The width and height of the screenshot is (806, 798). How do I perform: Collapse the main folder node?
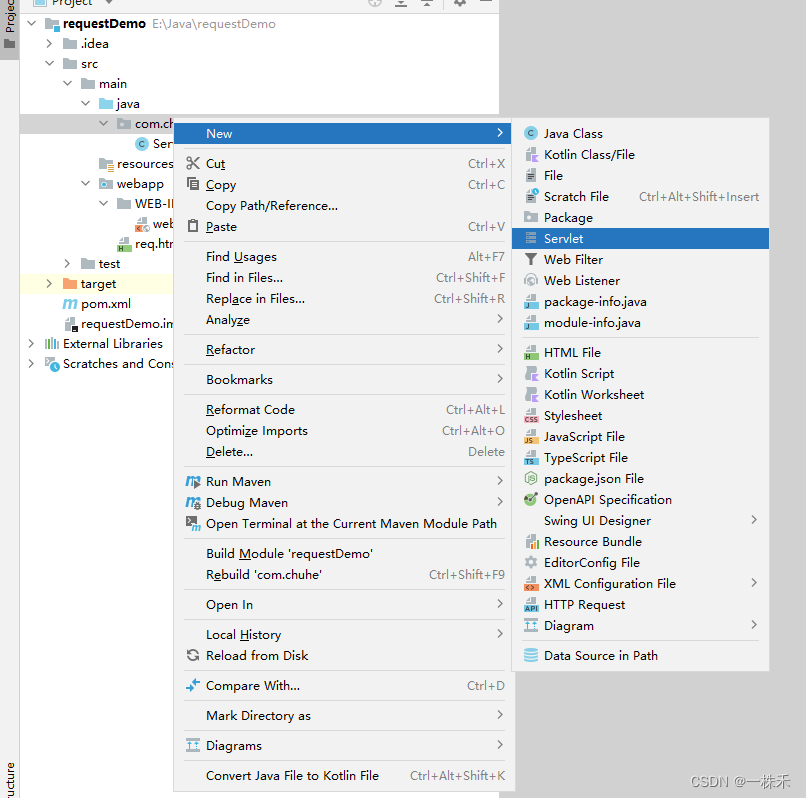pos(67,83)
